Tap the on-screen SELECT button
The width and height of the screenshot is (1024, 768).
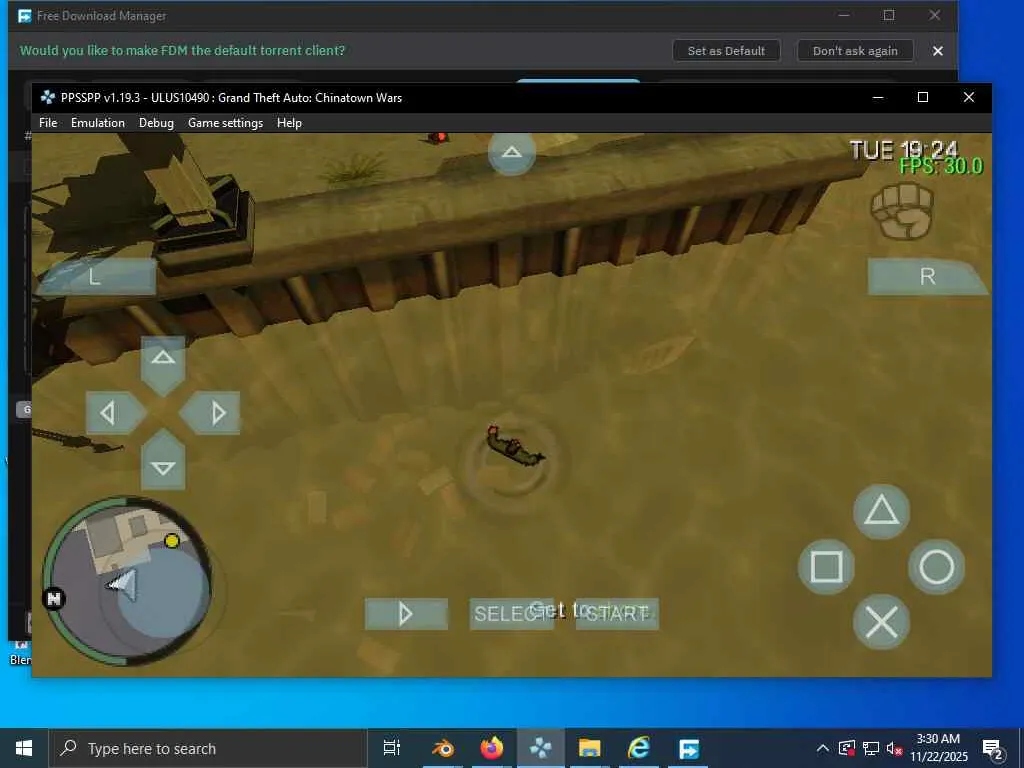pos(511,614)
